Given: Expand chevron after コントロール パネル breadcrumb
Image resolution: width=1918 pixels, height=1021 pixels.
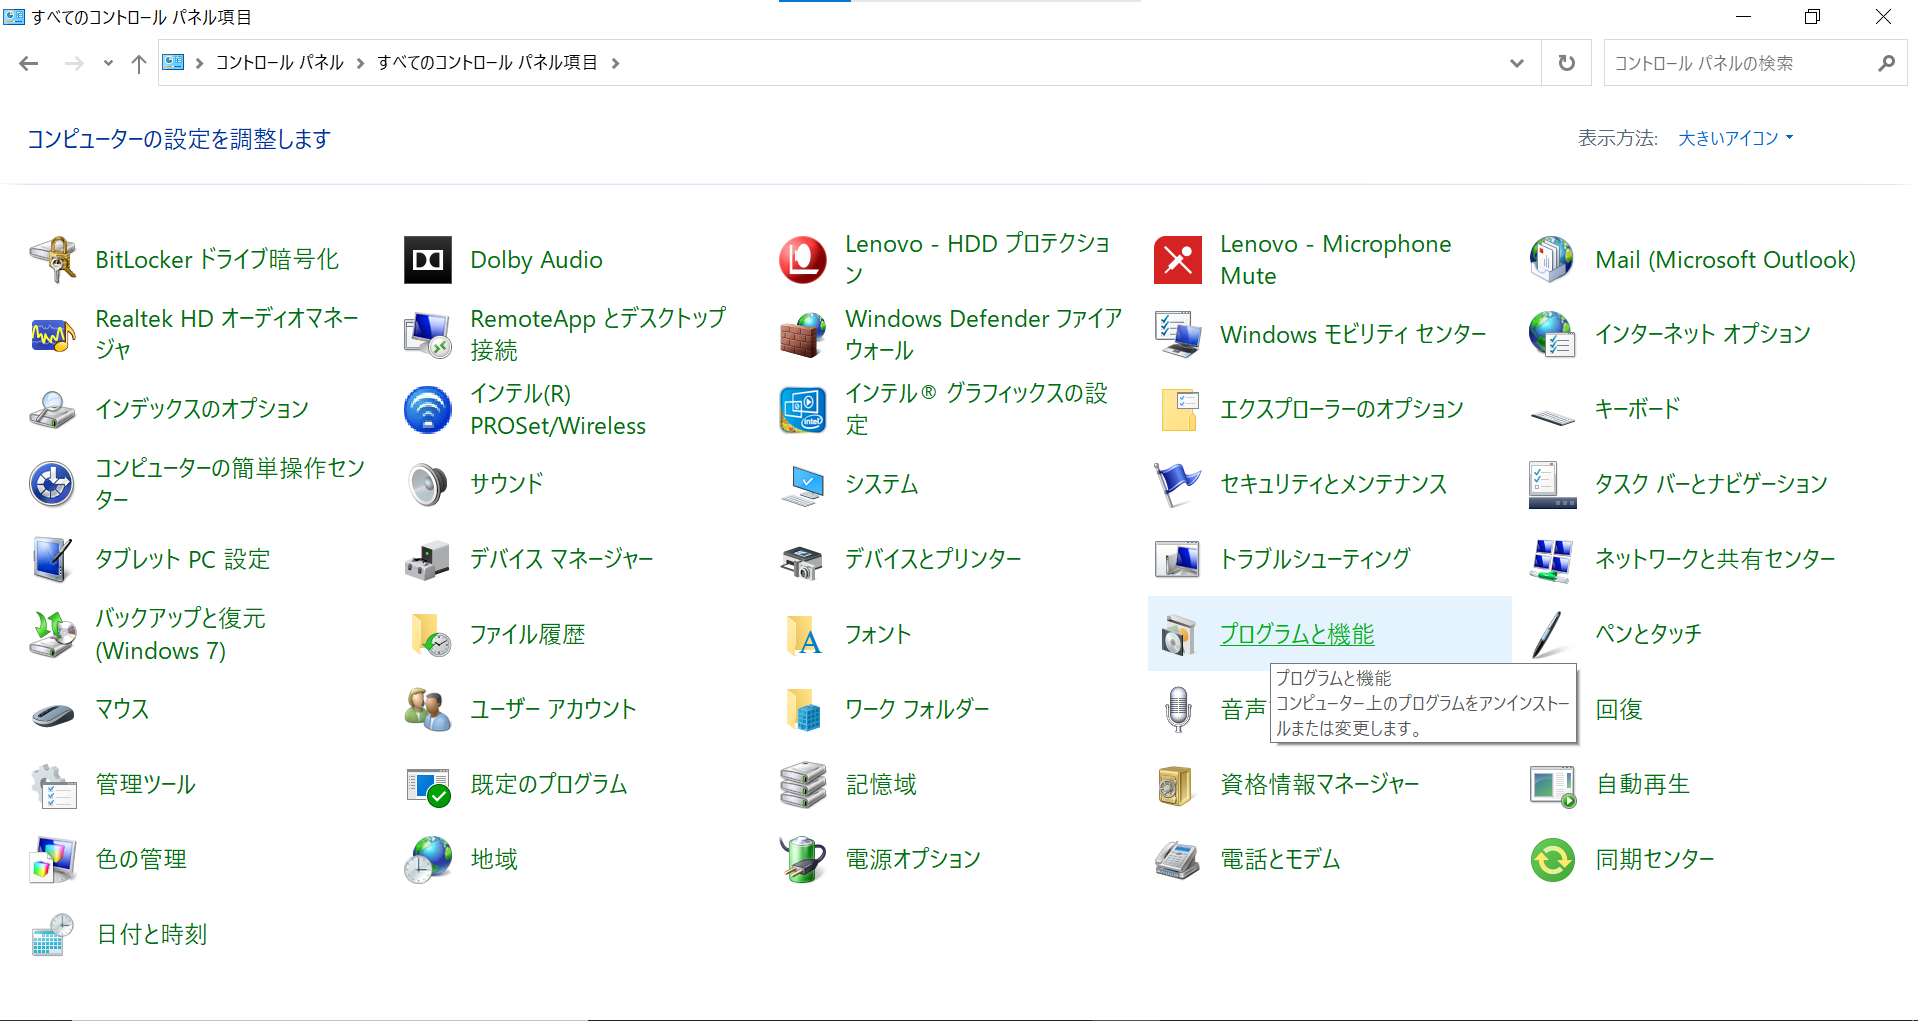Looking at the screenshot, I should tap(360, 63).
